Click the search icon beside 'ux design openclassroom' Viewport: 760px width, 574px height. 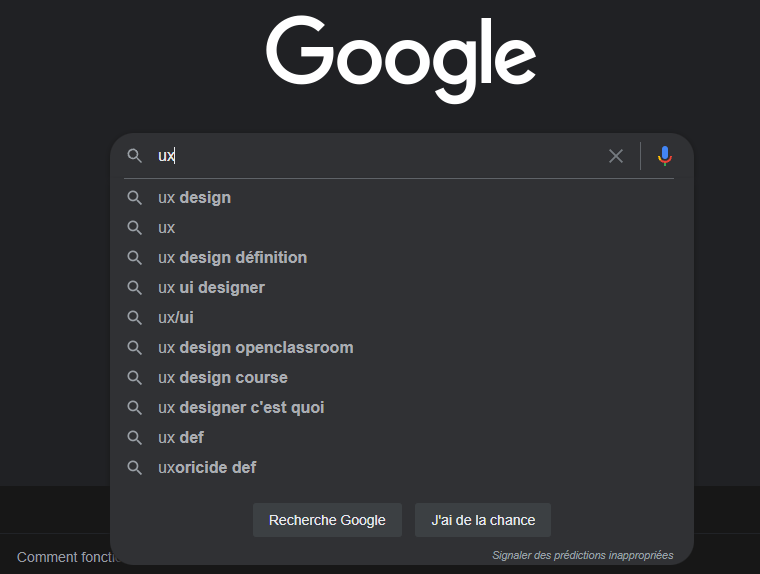pos(134,348)
